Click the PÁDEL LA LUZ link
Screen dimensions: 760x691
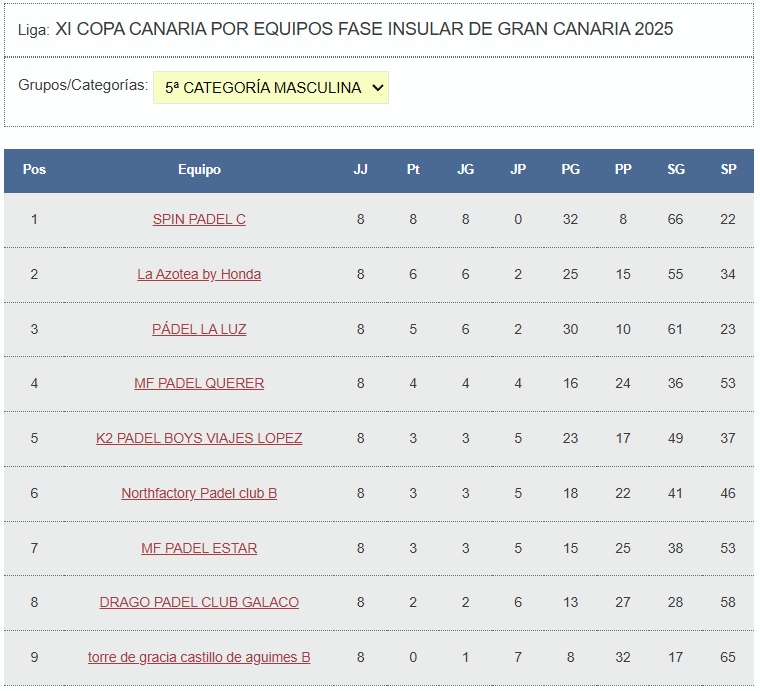(x=199, y=329)
